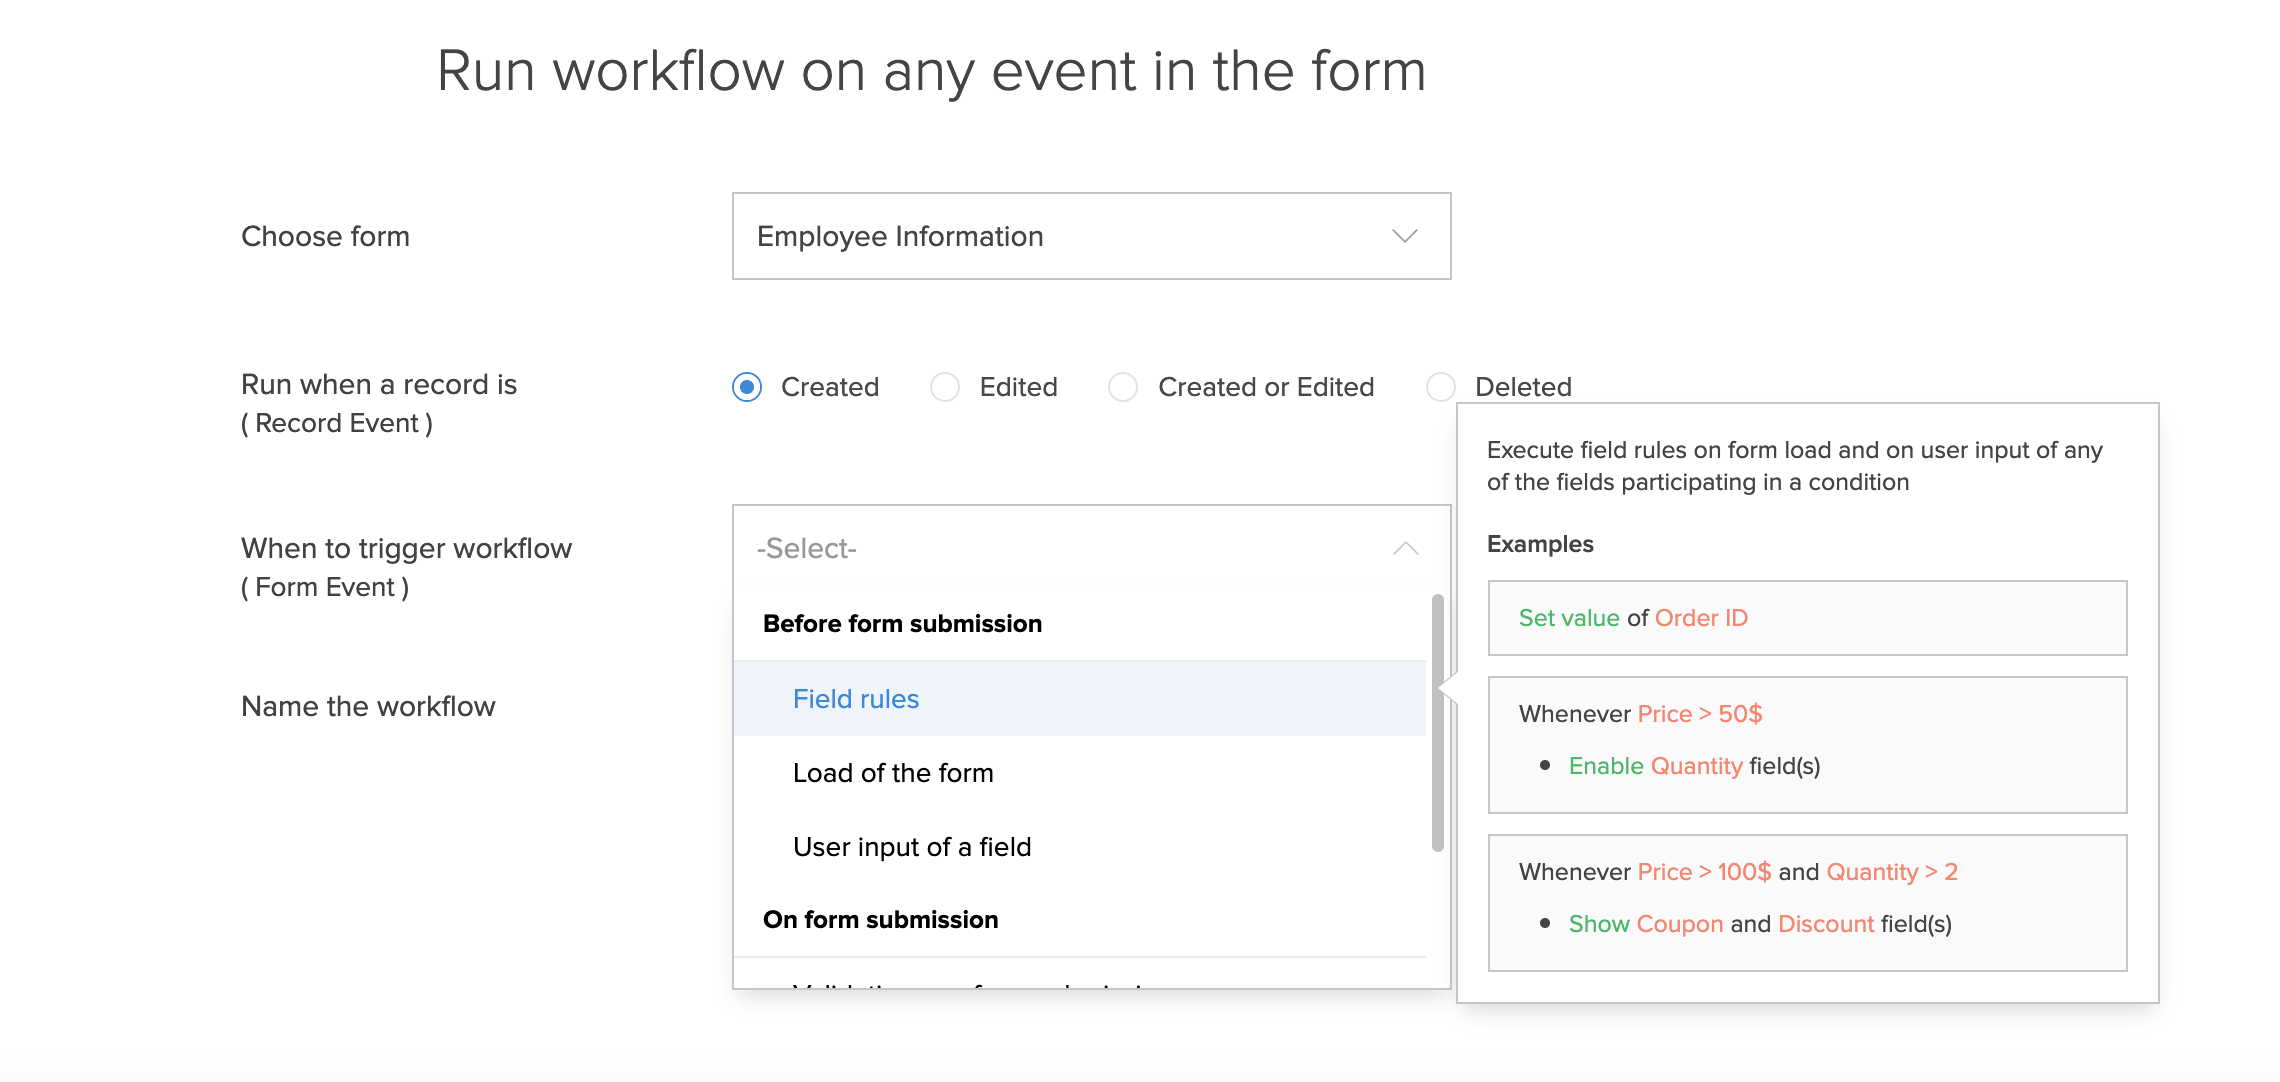The width and height of the screenshot is (2280, 1082).
Task: Click the On form submission group header
Action: tap(880, 919)
